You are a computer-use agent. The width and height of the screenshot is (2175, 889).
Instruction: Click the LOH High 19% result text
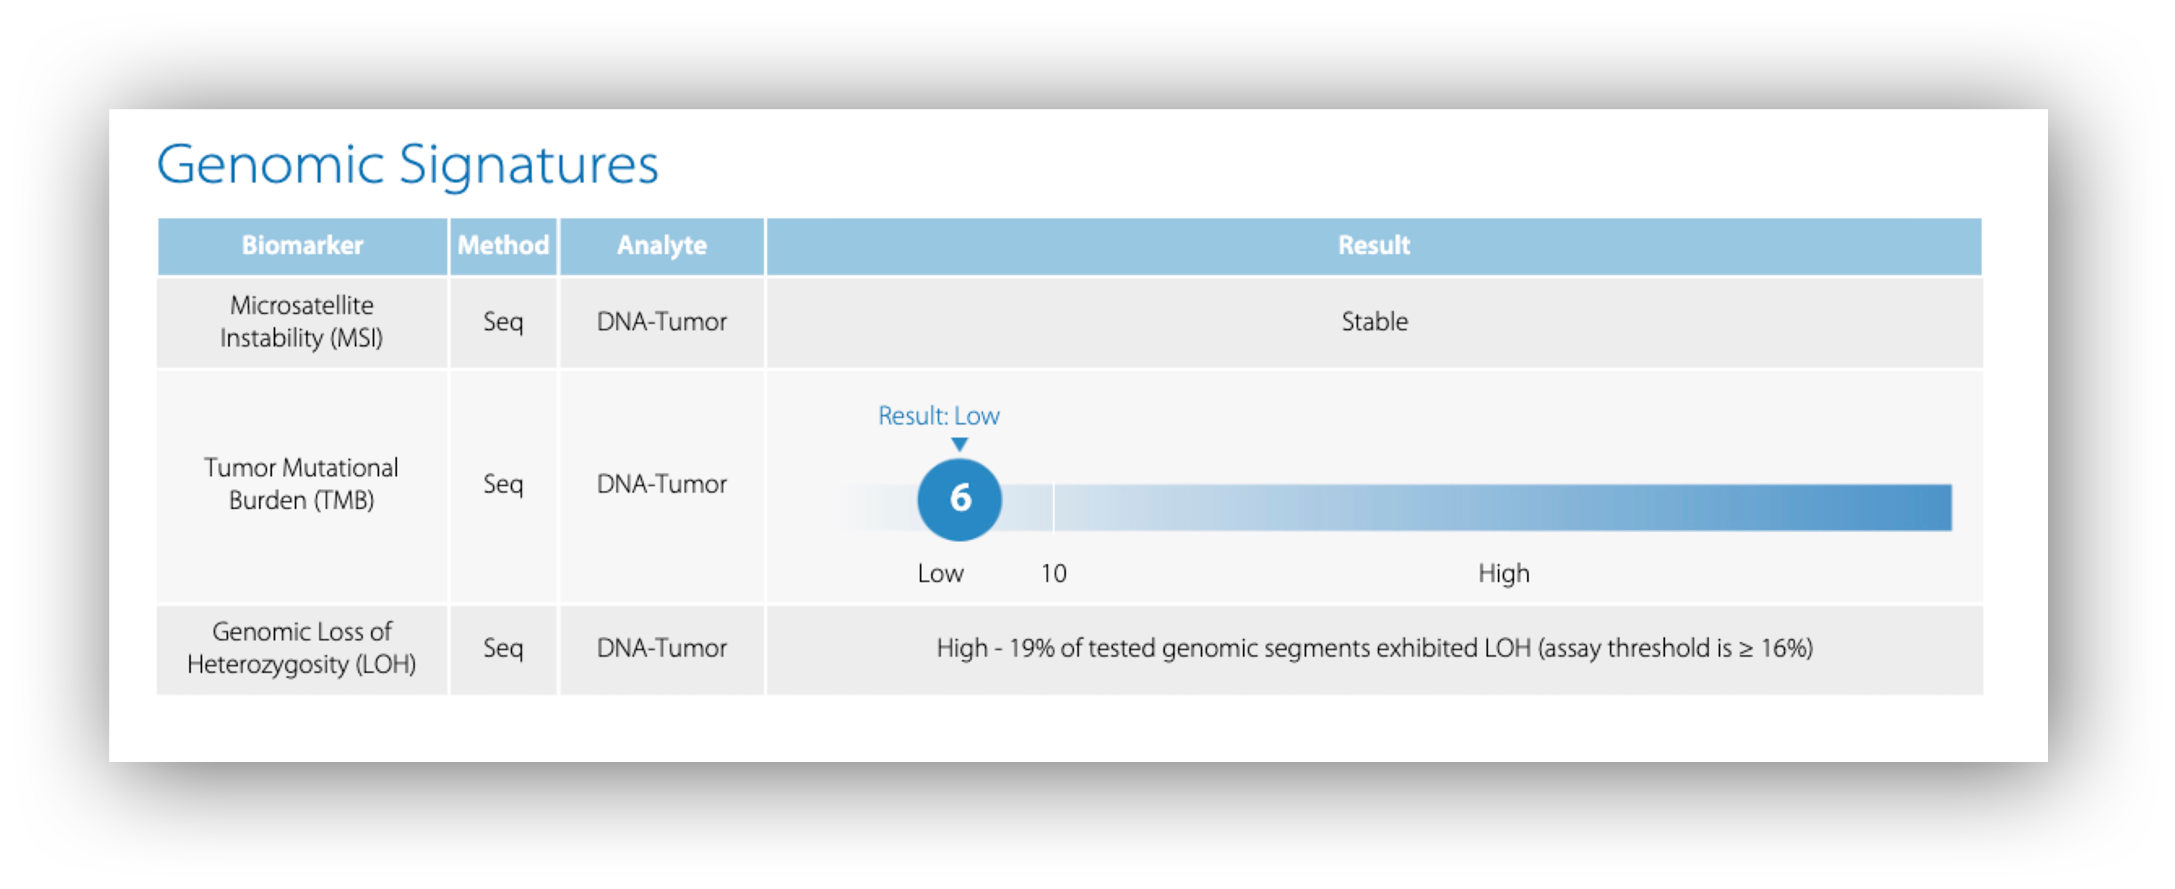1374,649
